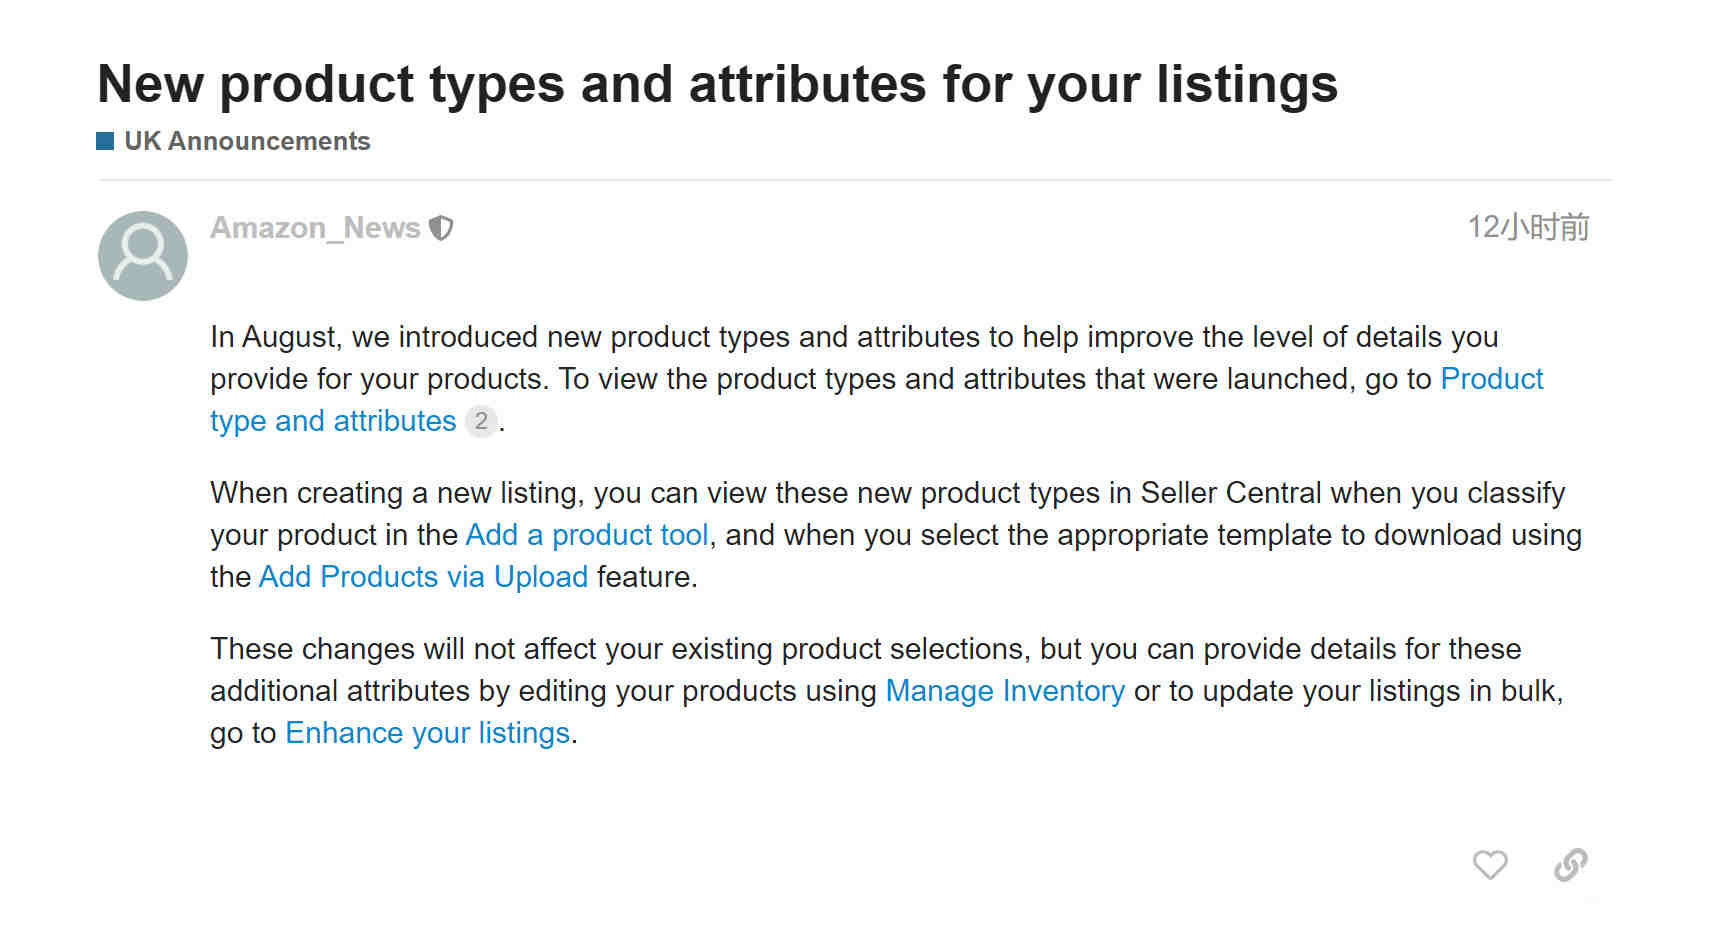Click the word 'Upload' in the upload link
Screen dimensions: 1718x935
click(x=541, y=577)
